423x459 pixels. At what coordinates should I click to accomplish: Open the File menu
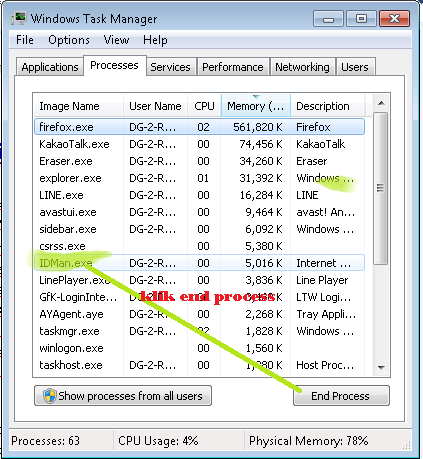[x=25, y=40]
